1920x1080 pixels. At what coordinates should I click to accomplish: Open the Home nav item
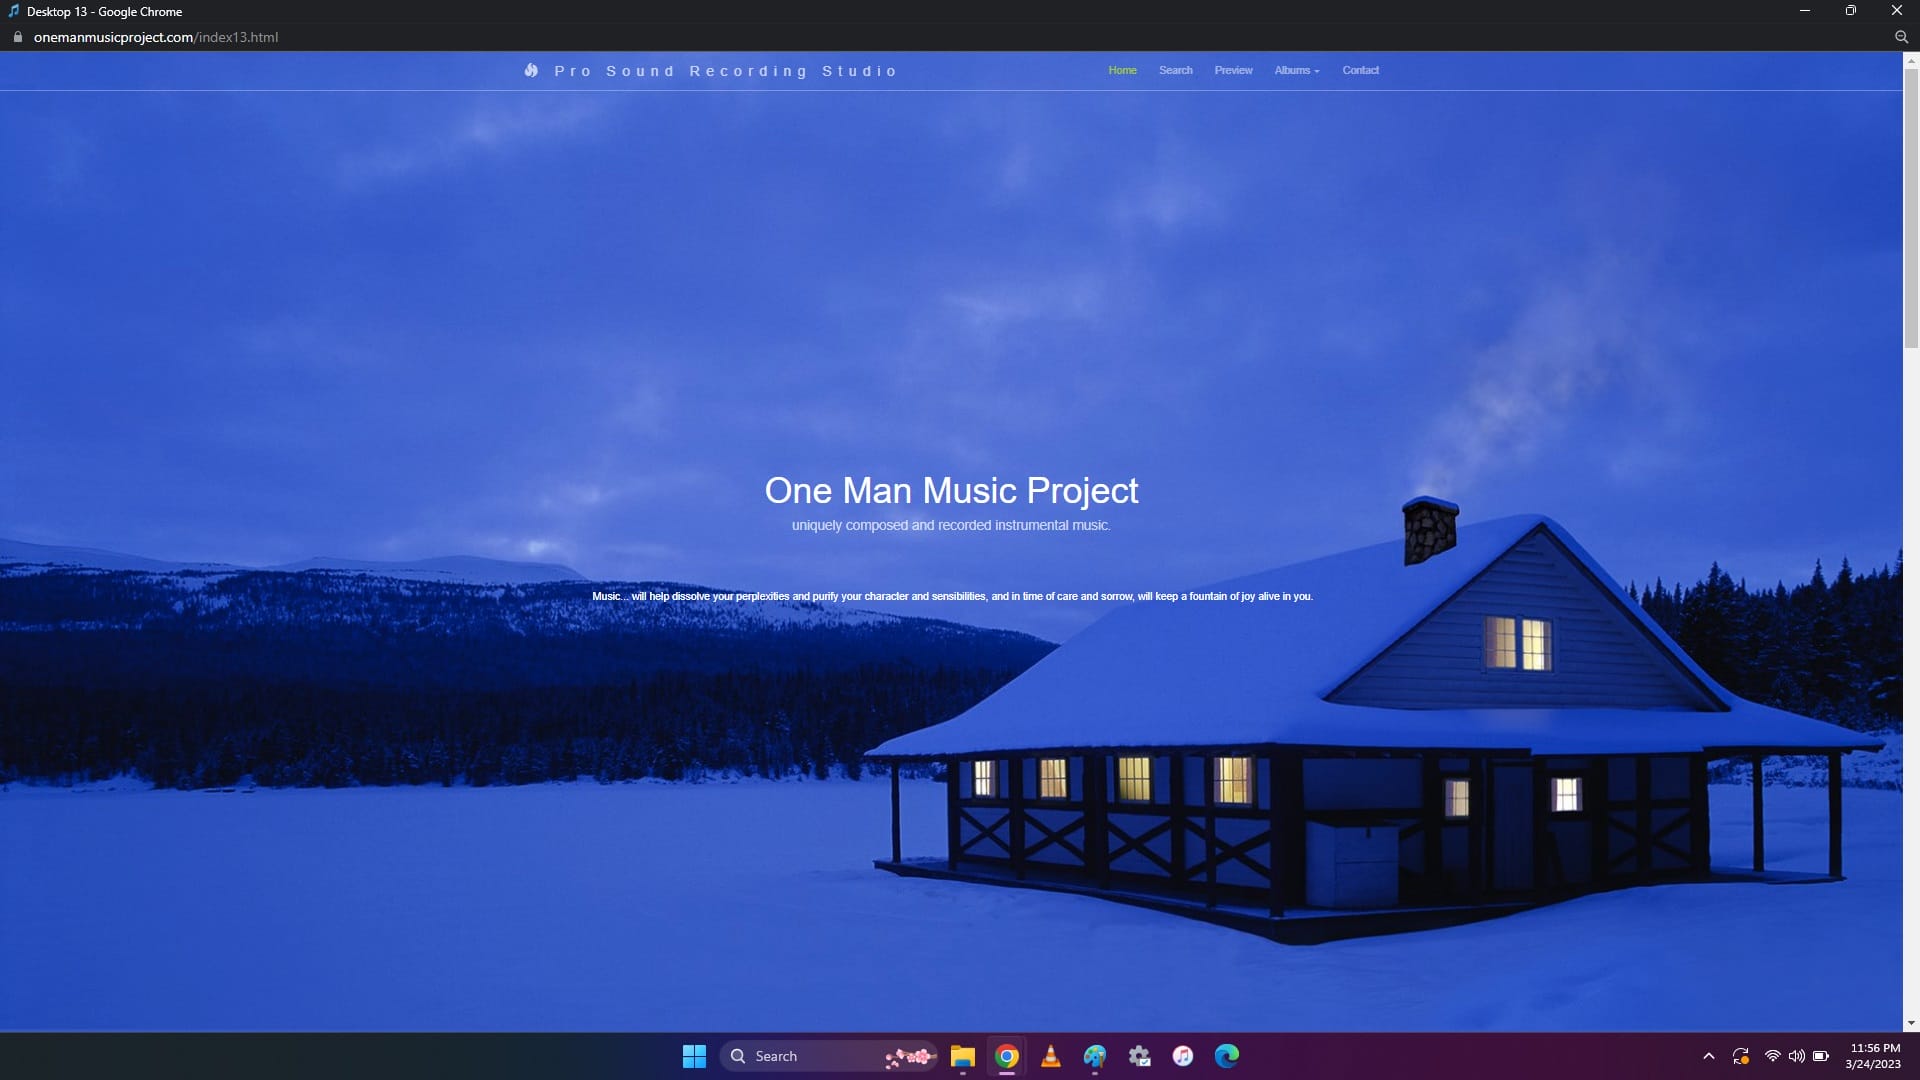[x=1122, y=70]
